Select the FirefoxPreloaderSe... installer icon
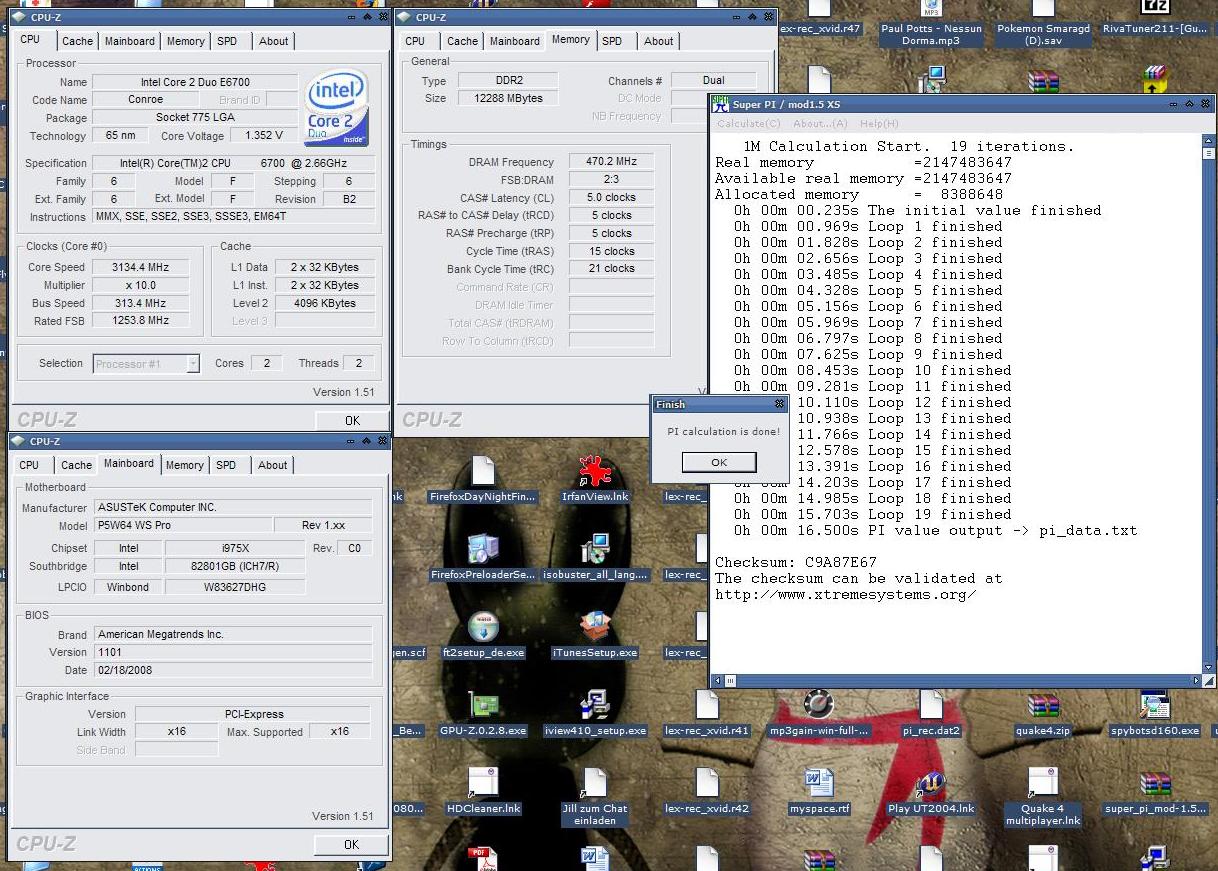 (483, 550)
